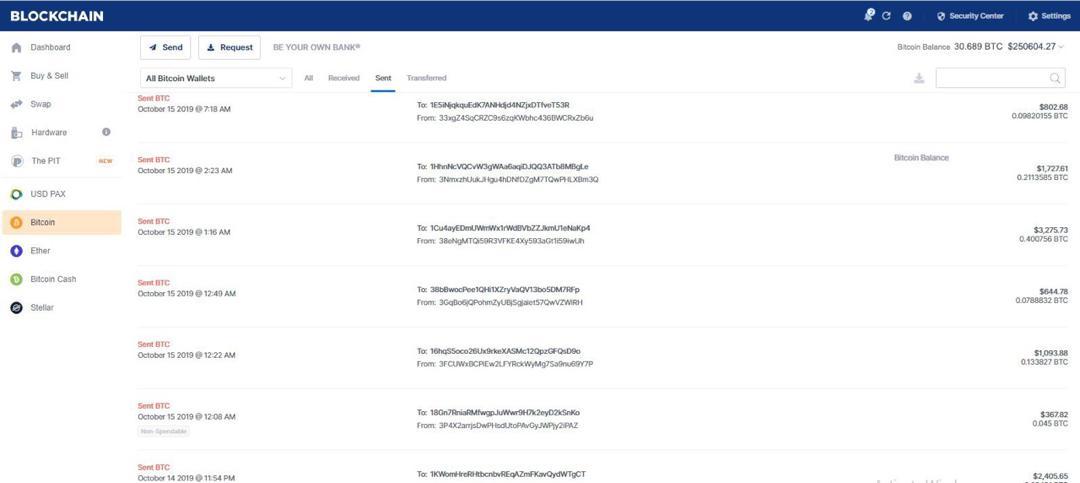Click the download transactions icon
This screenshot has width=1080, height=483.
tap(918, 79)
